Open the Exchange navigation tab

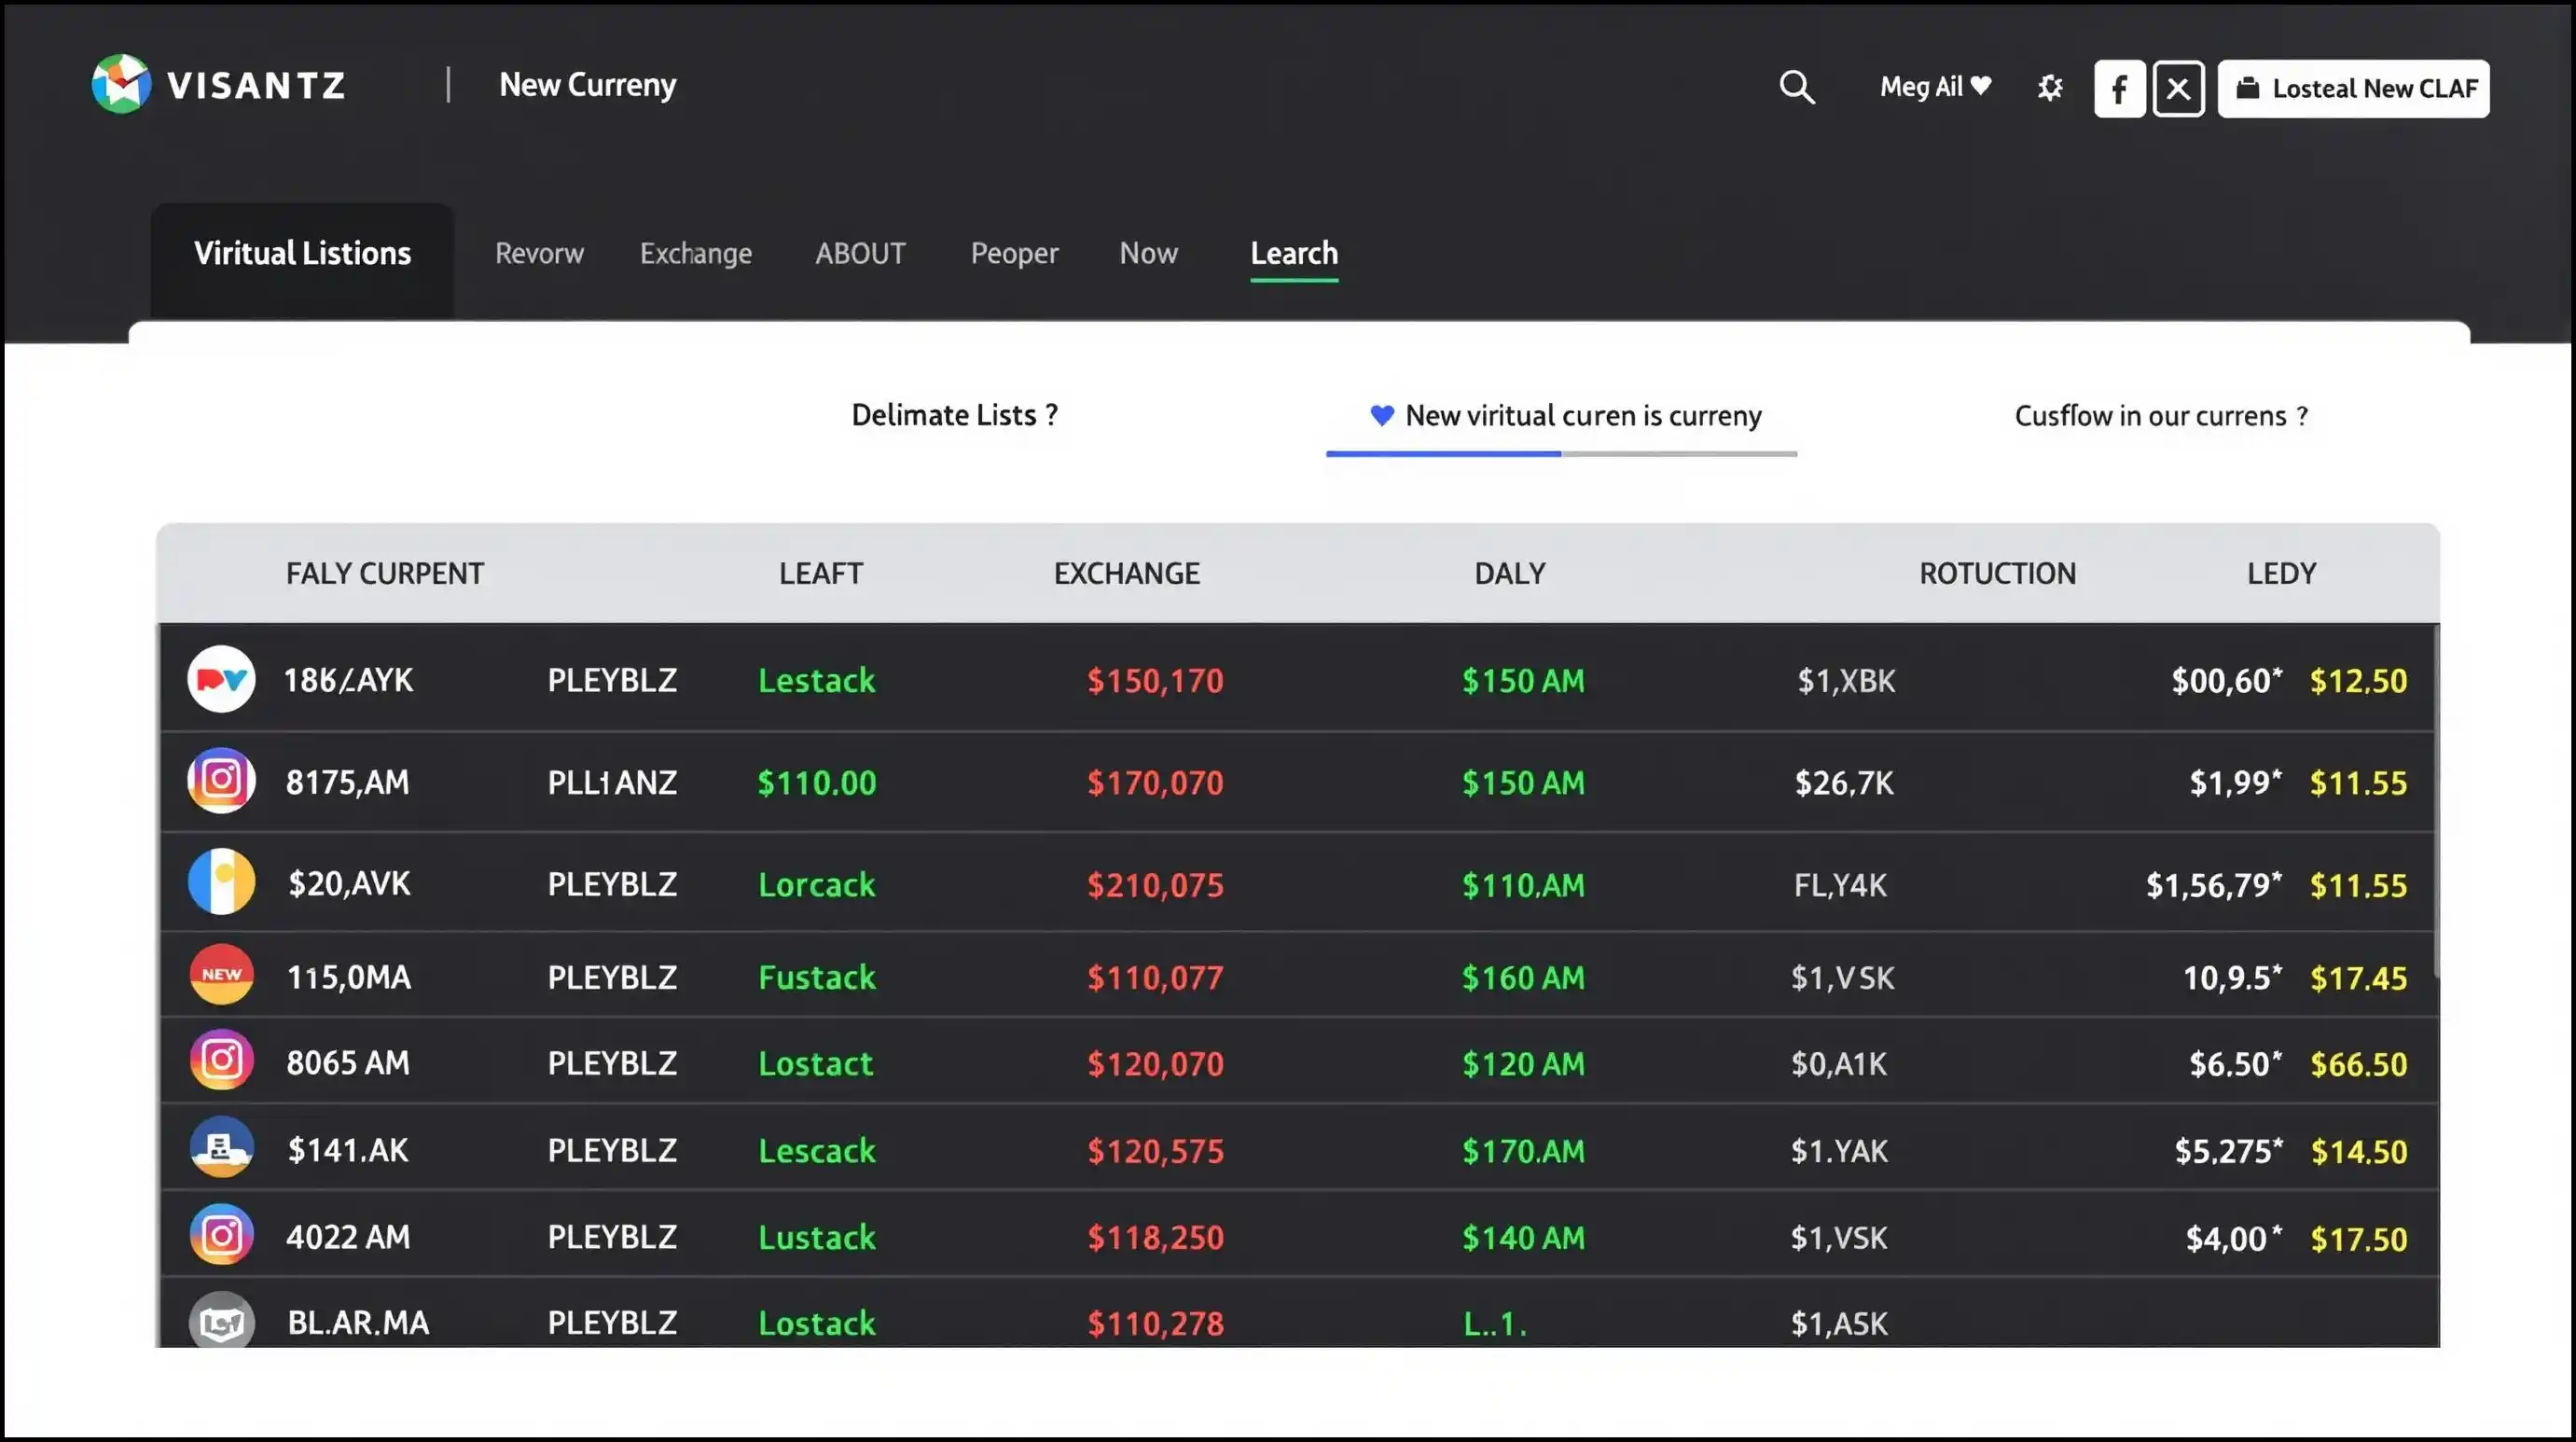coord(695,254)
